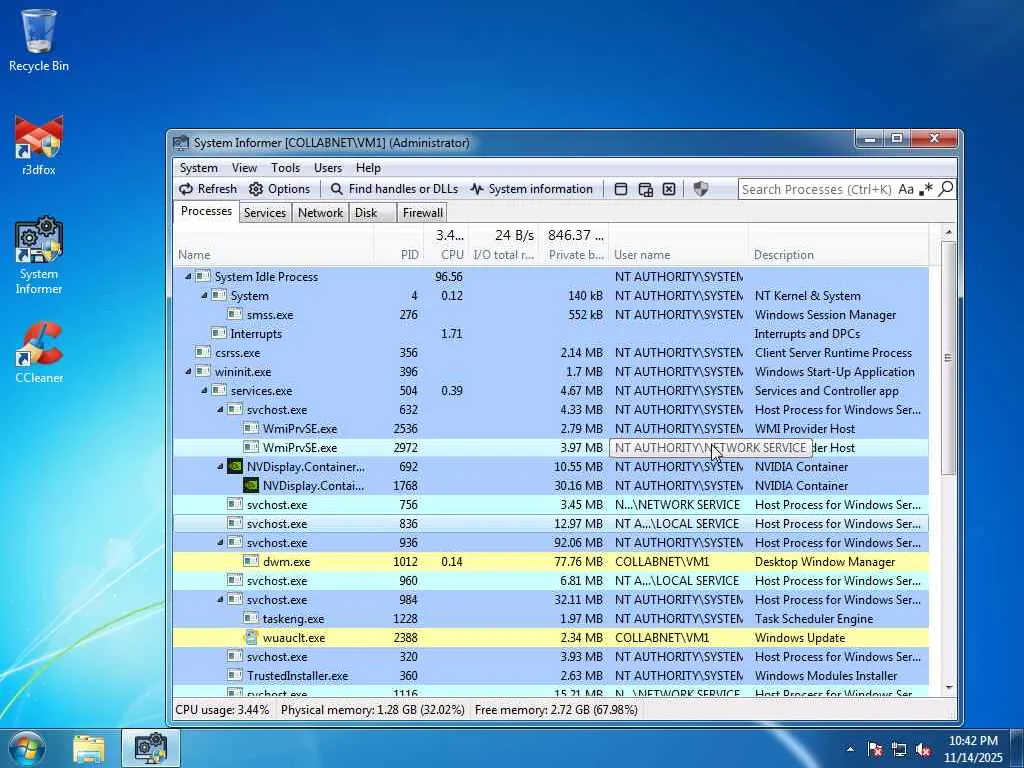The height and width of the screenshot is (768, 1024).
Task: Select the Interrupts row
Action: pyautogui.click(x=551, y=334)
